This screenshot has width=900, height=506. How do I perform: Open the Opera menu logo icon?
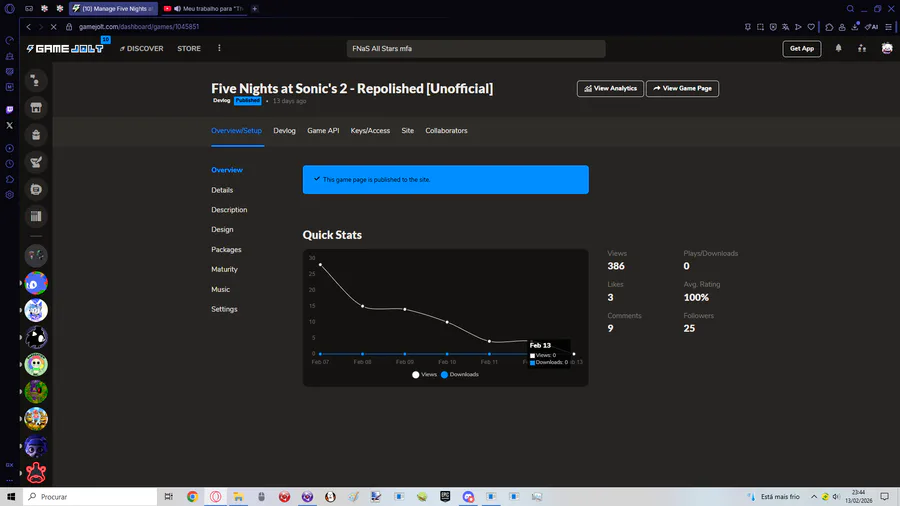tap(9, 9)
